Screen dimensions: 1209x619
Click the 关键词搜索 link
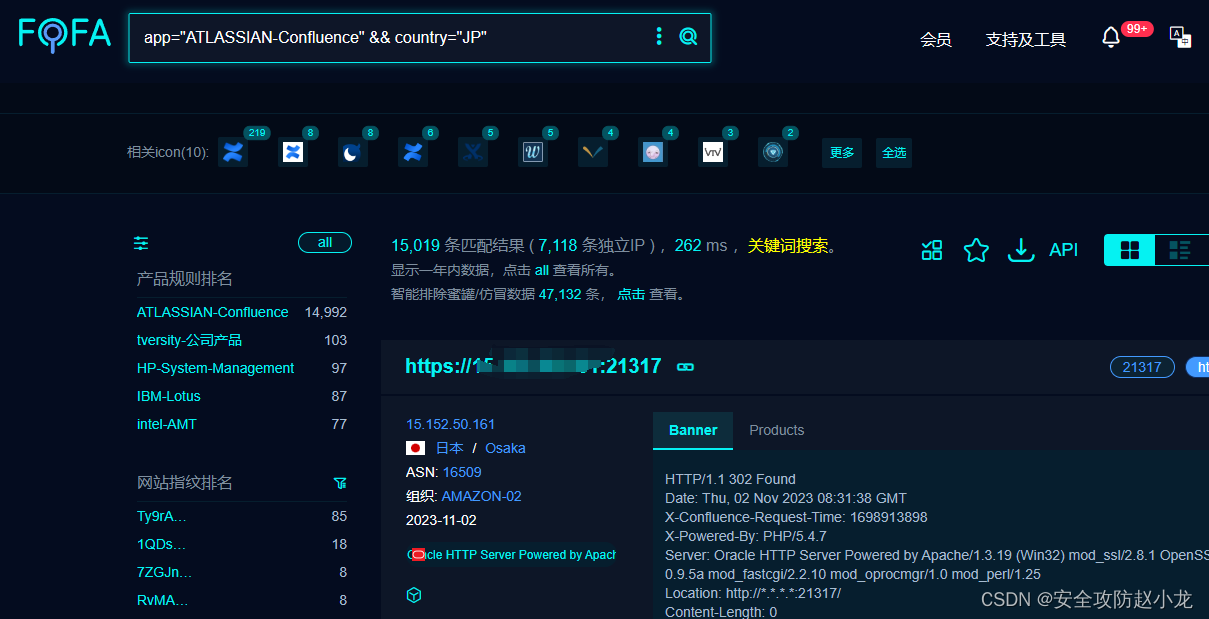(x=788, y=246)
